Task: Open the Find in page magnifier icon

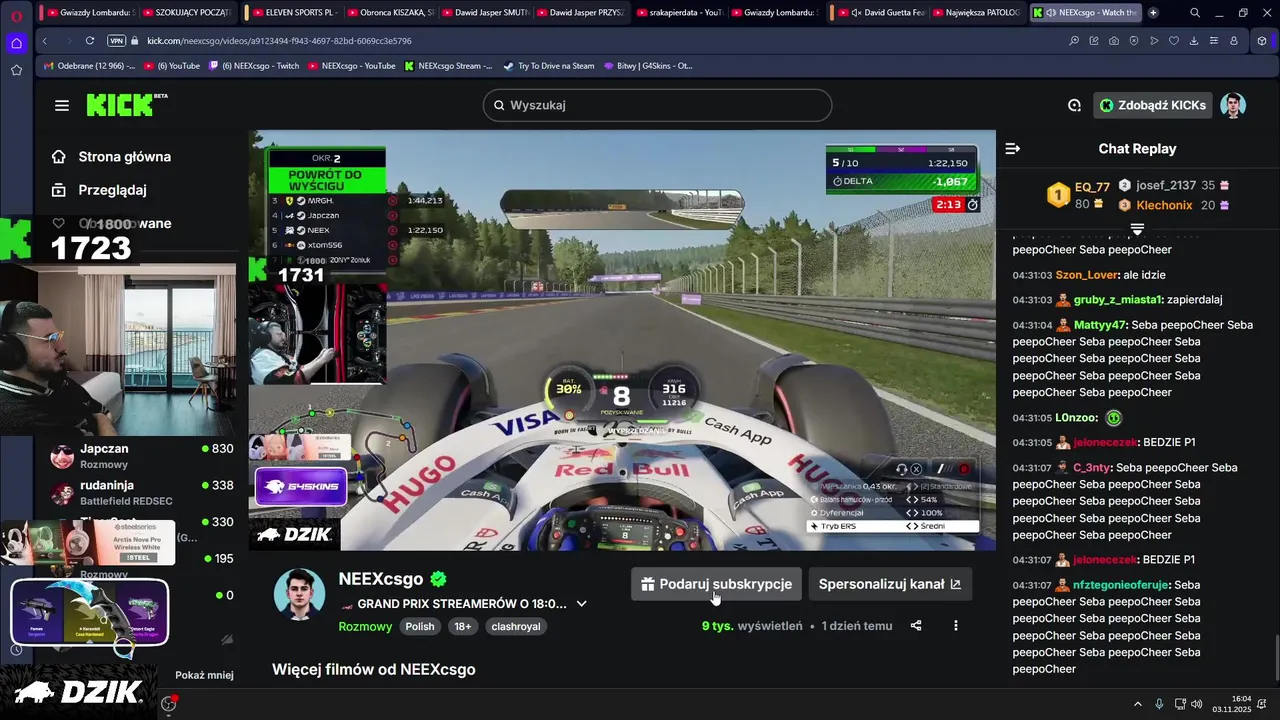Action: coord(1074,41)
